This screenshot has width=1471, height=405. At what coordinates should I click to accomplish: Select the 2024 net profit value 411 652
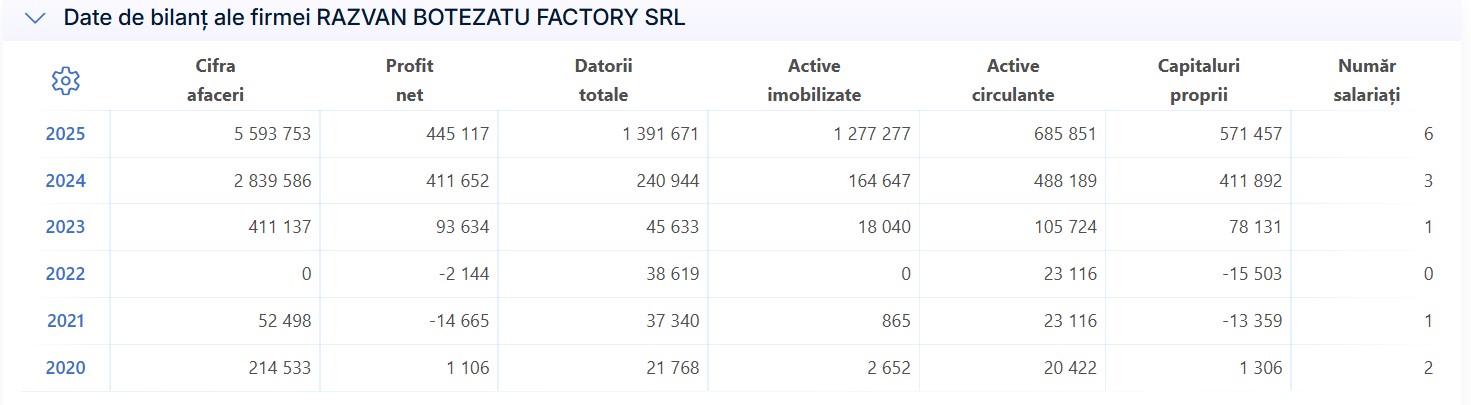456,181
